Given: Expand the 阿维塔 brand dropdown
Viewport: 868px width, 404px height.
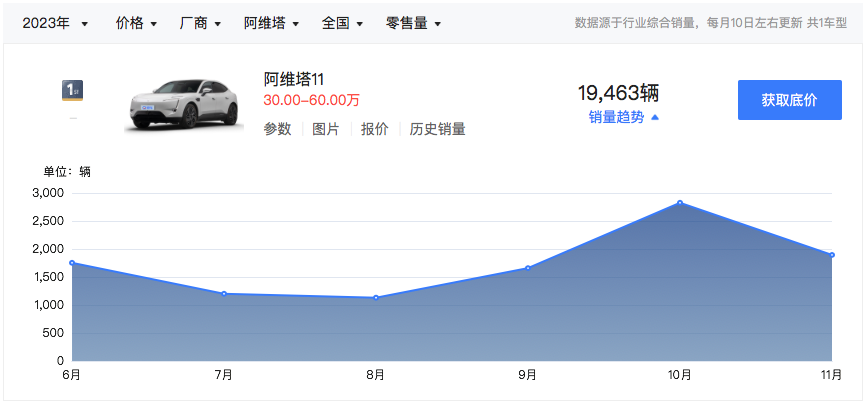Looking at the screenshot, I should click(271, 22).
